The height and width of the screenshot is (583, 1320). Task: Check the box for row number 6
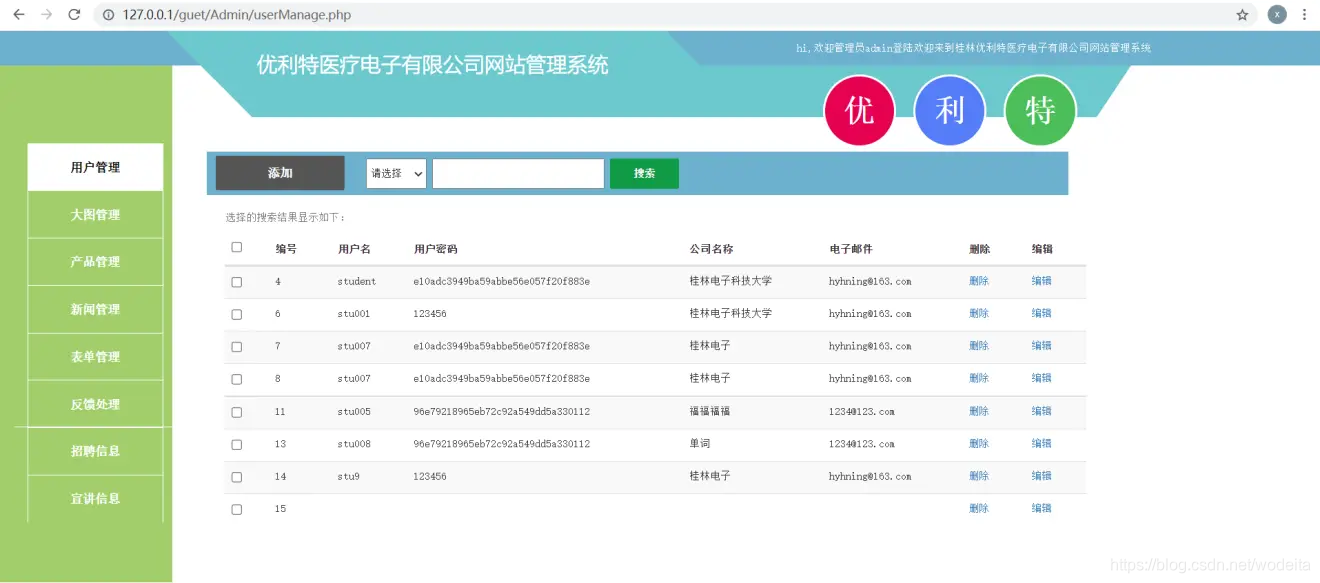tap(237, 315)
